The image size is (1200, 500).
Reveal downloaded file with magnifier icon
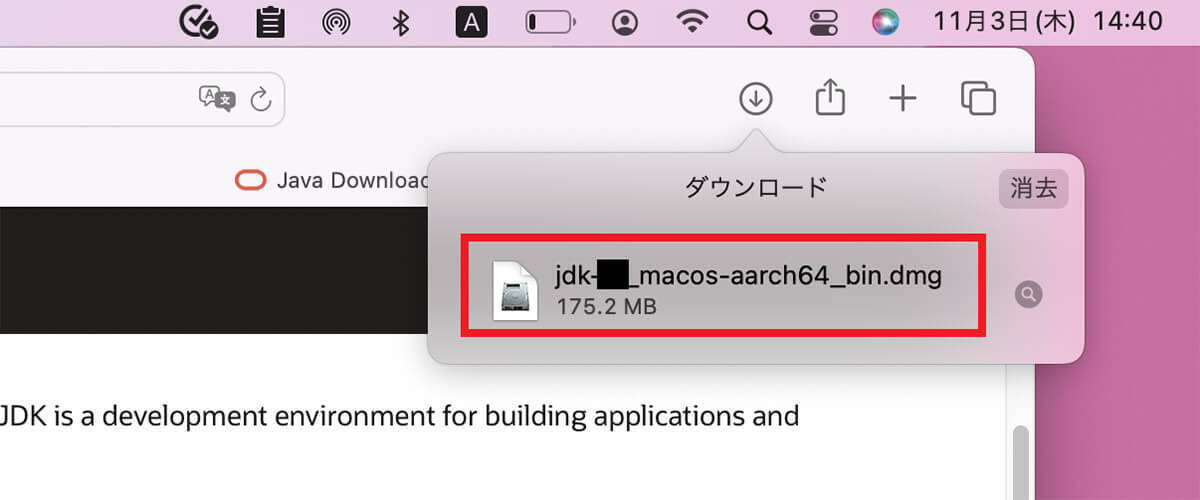[1027, 294]
